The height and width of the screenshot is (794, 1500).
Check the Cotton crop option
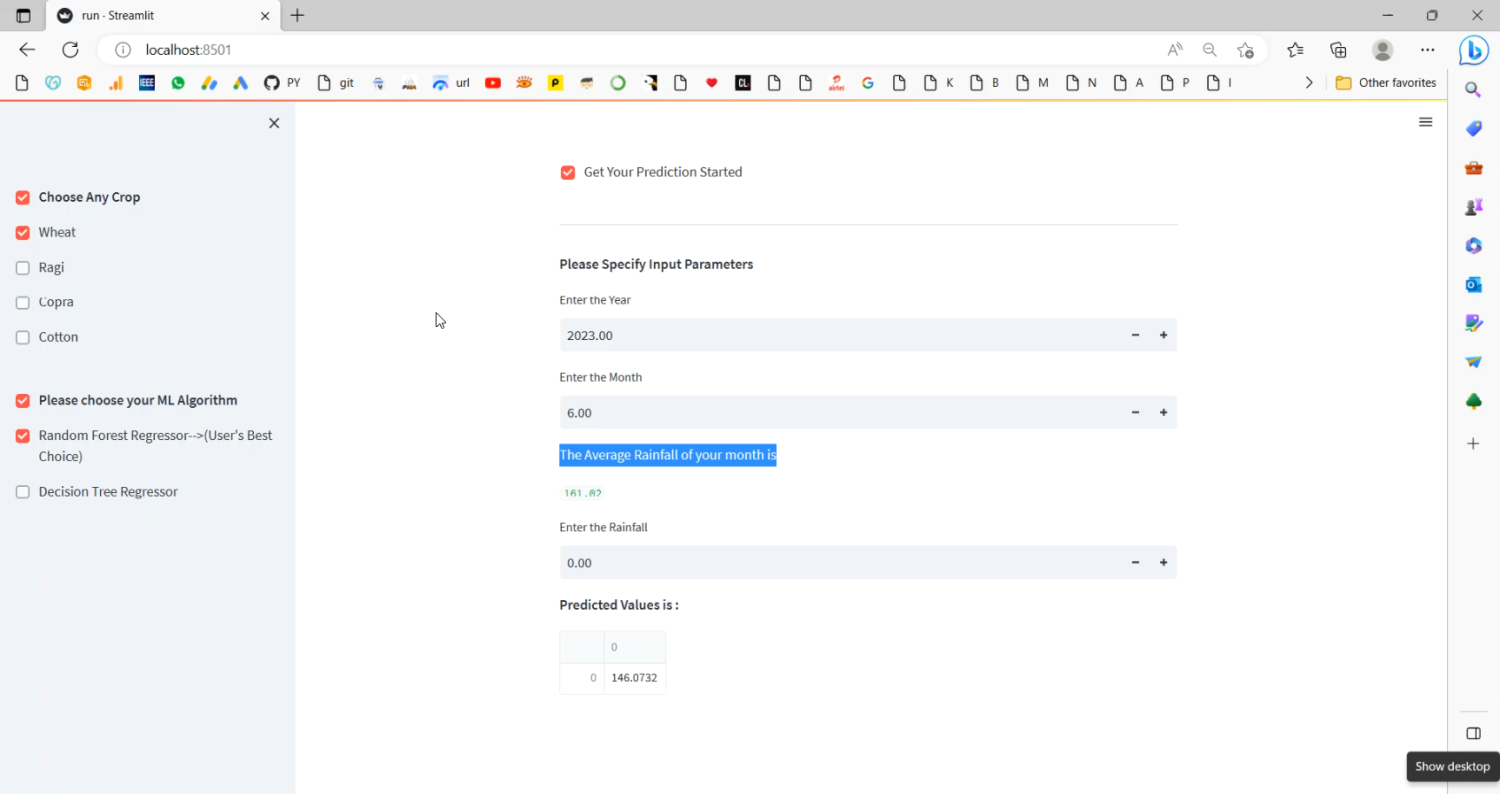23,338
